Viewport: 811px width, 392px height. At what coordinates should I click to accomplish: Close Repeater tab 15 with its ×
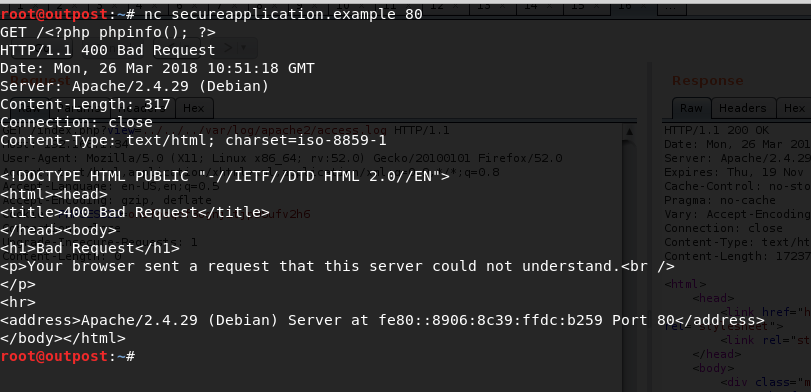(x=596, y=7)
